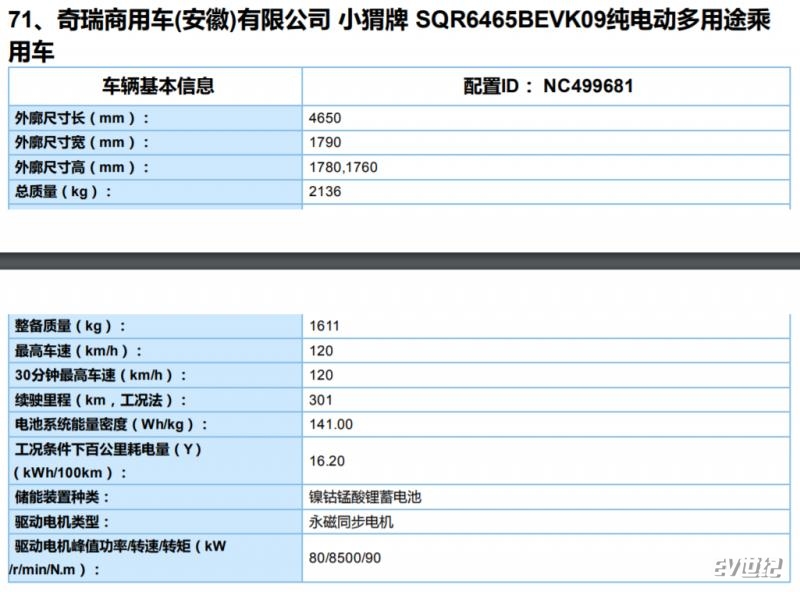Select the 配置ID：NC499681 header cell
Image resolution: width=800 pixels, height=592 pixels.
548,86
